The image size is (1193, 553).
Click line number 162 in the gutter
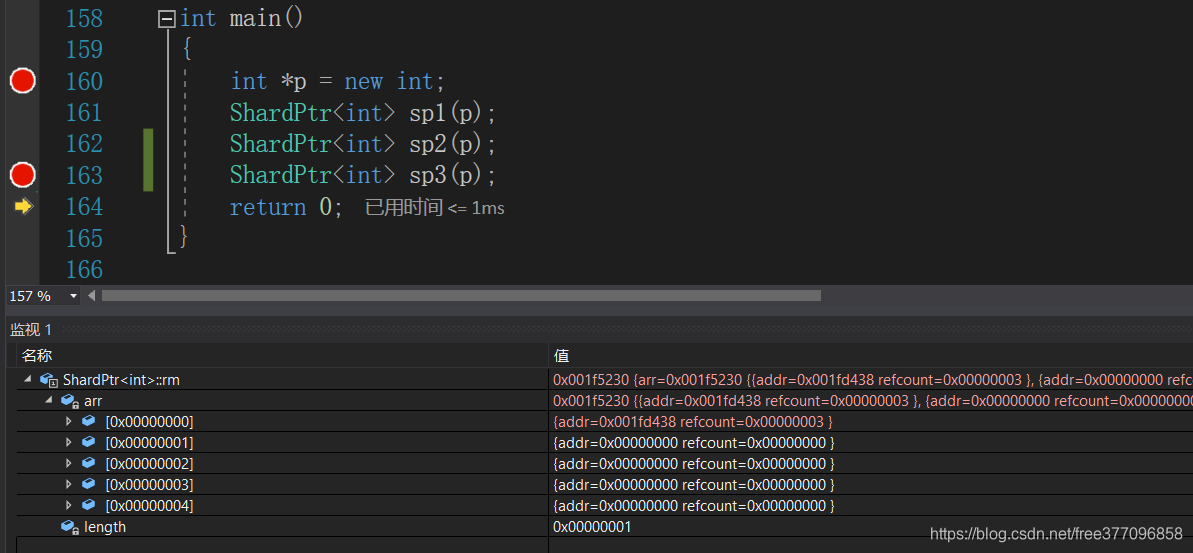tap(84, 144)
